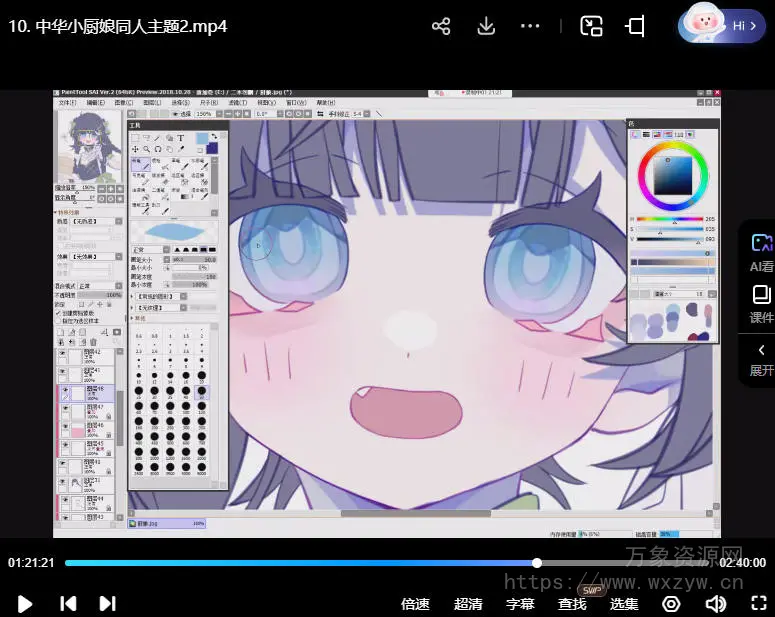Open the 超清 video quality menu
This screenshot has height=617, width=775.
click(x=468, y=603)
